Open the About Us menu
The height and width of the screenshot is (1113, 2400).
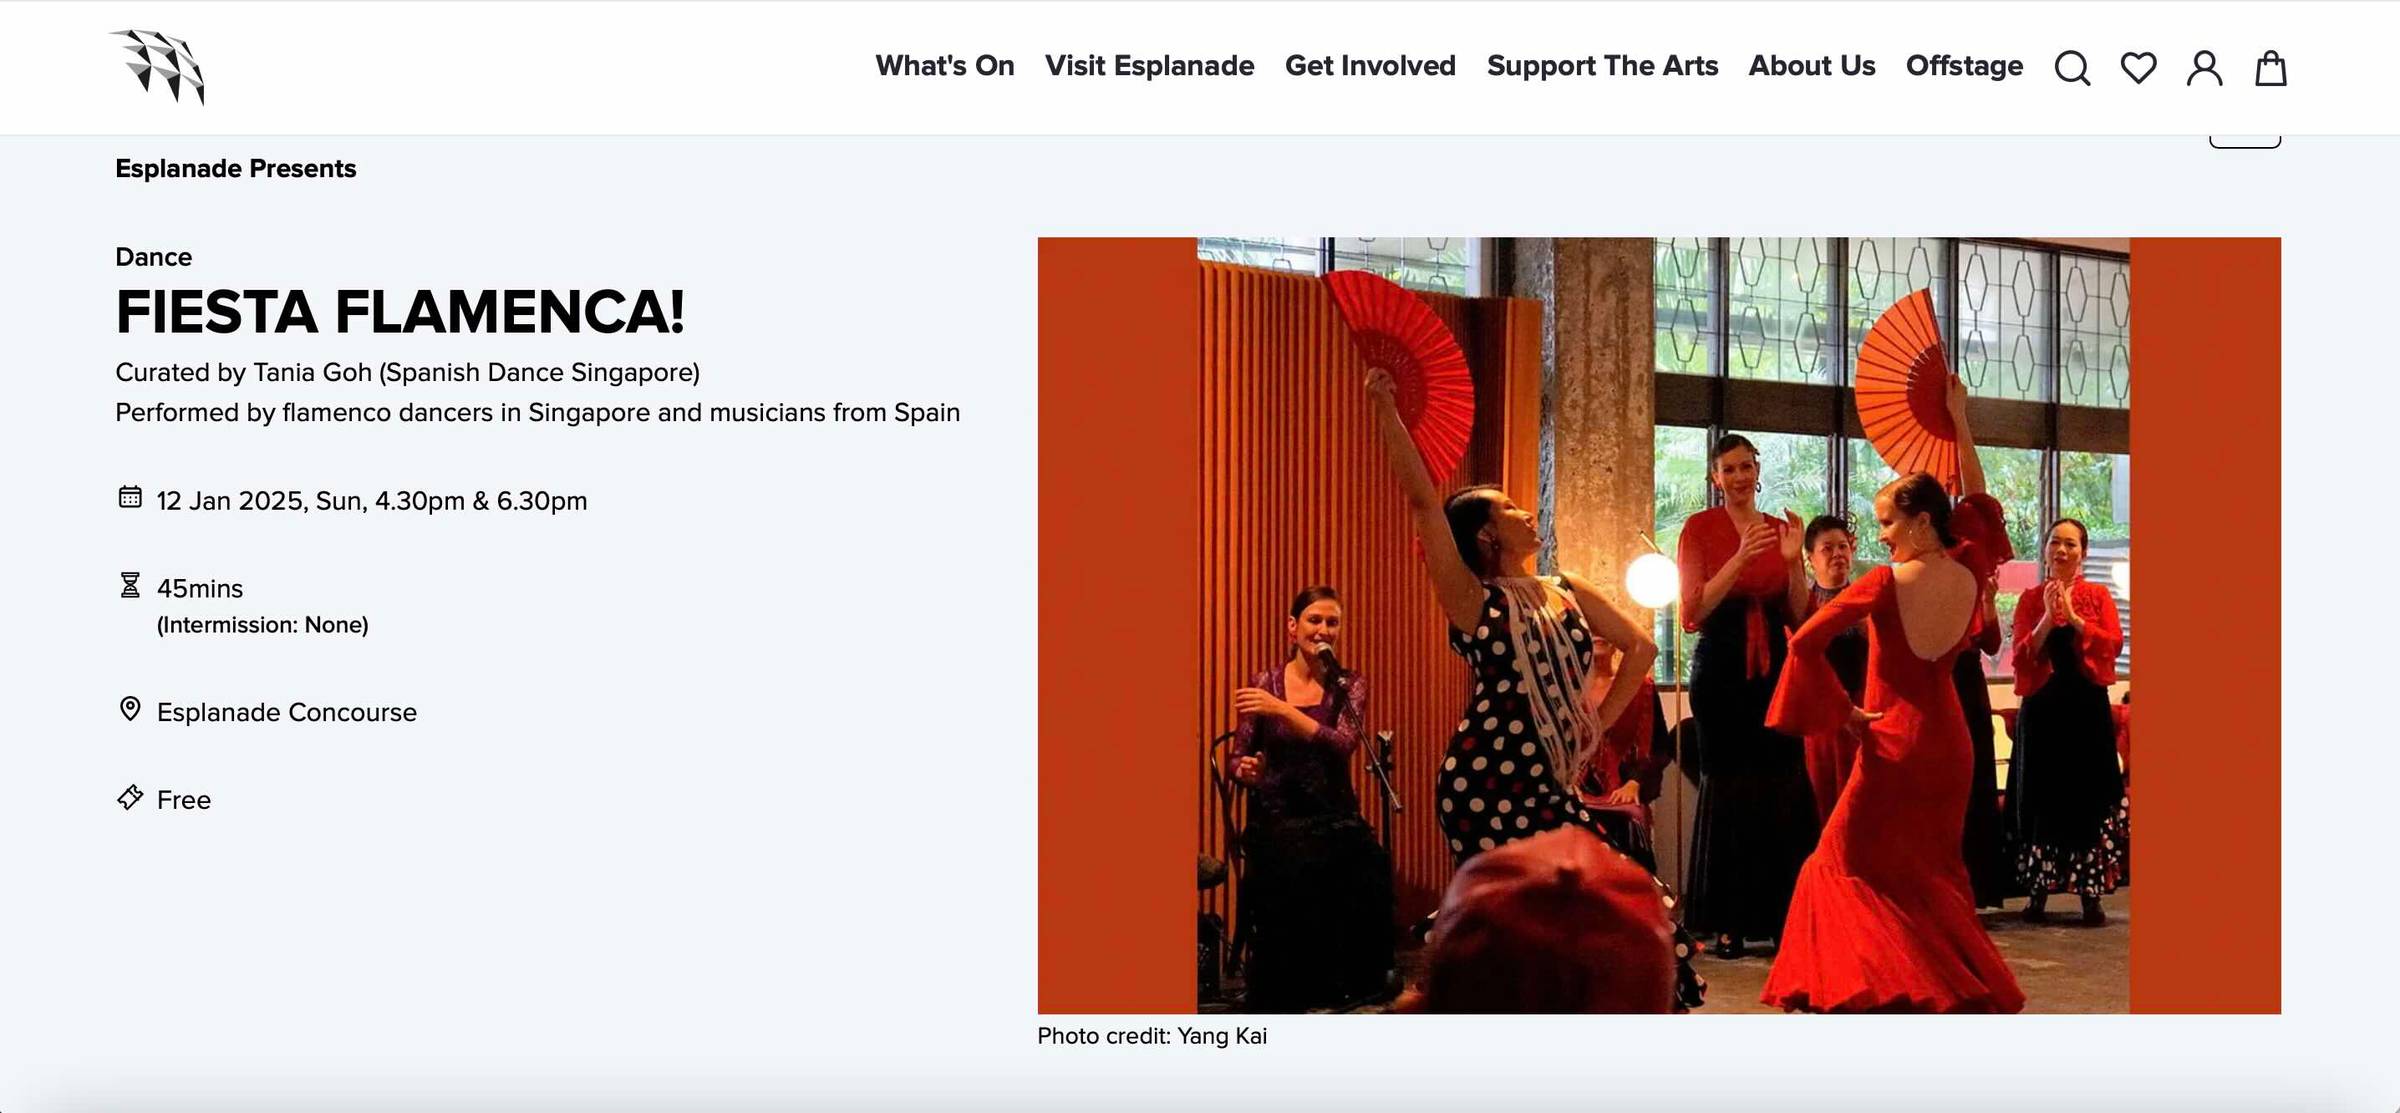click(x=1811, y=66)
